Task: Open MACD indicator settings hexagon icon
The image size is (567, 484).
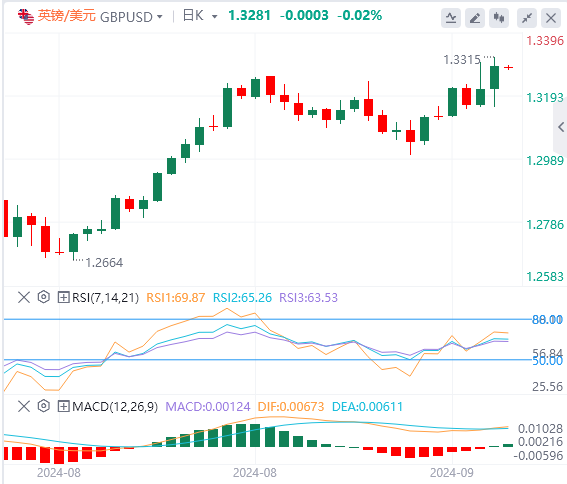Action: [x=43, y=406]
